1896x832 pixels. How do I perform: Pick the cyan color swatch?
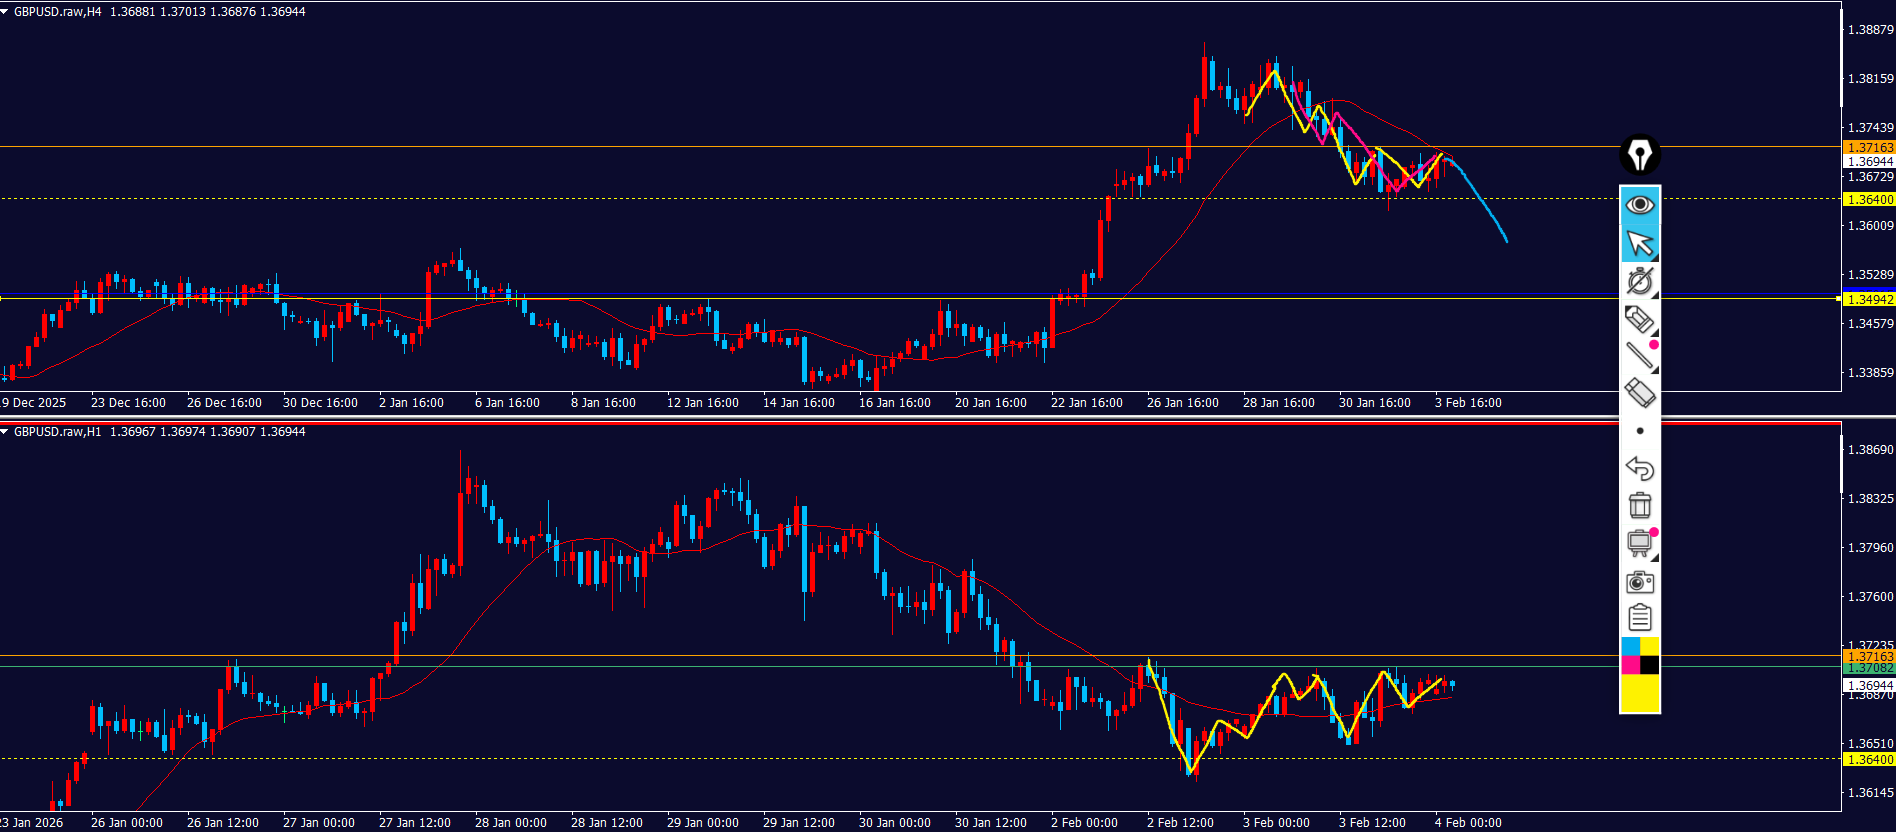click(x=1630, y=647)
